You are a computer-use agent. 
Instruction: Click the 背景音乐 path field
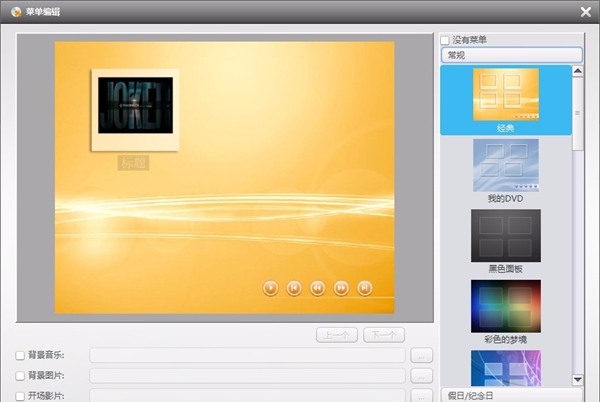click(x=247, y=355)
